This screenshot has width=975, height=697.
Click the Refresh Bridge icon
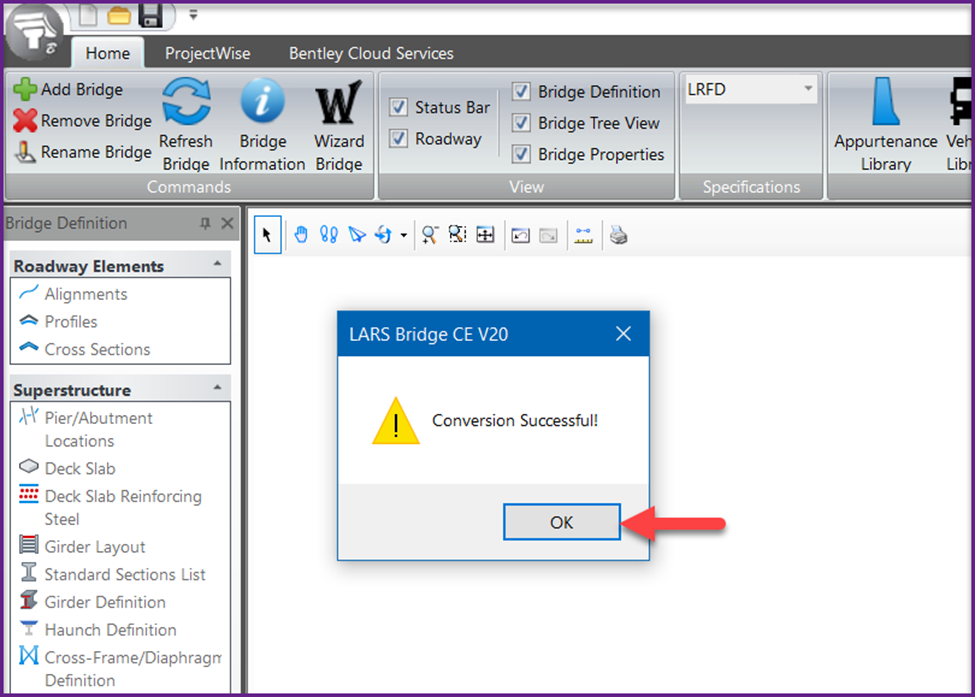[x=186, y=101]
